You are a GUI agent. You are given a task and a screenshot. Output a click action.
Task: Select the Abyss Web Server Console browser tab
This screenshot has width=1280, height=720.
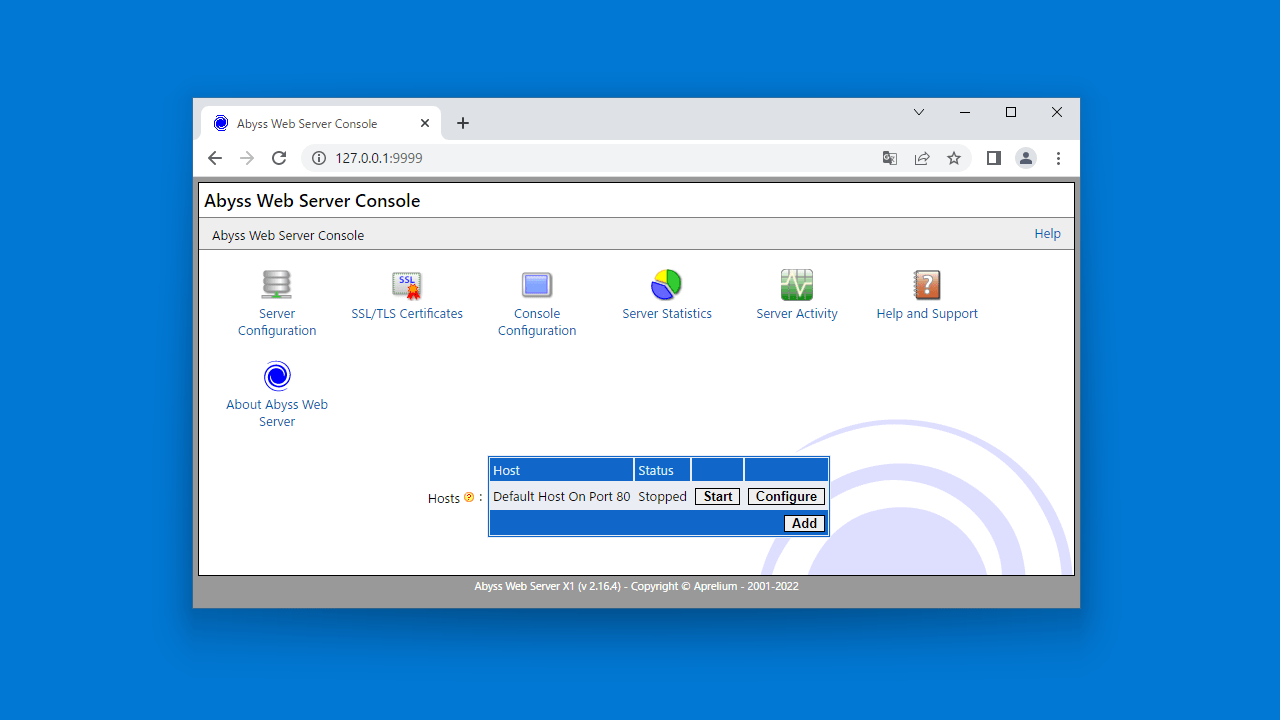pyautogui.click(x=321, y=123)
